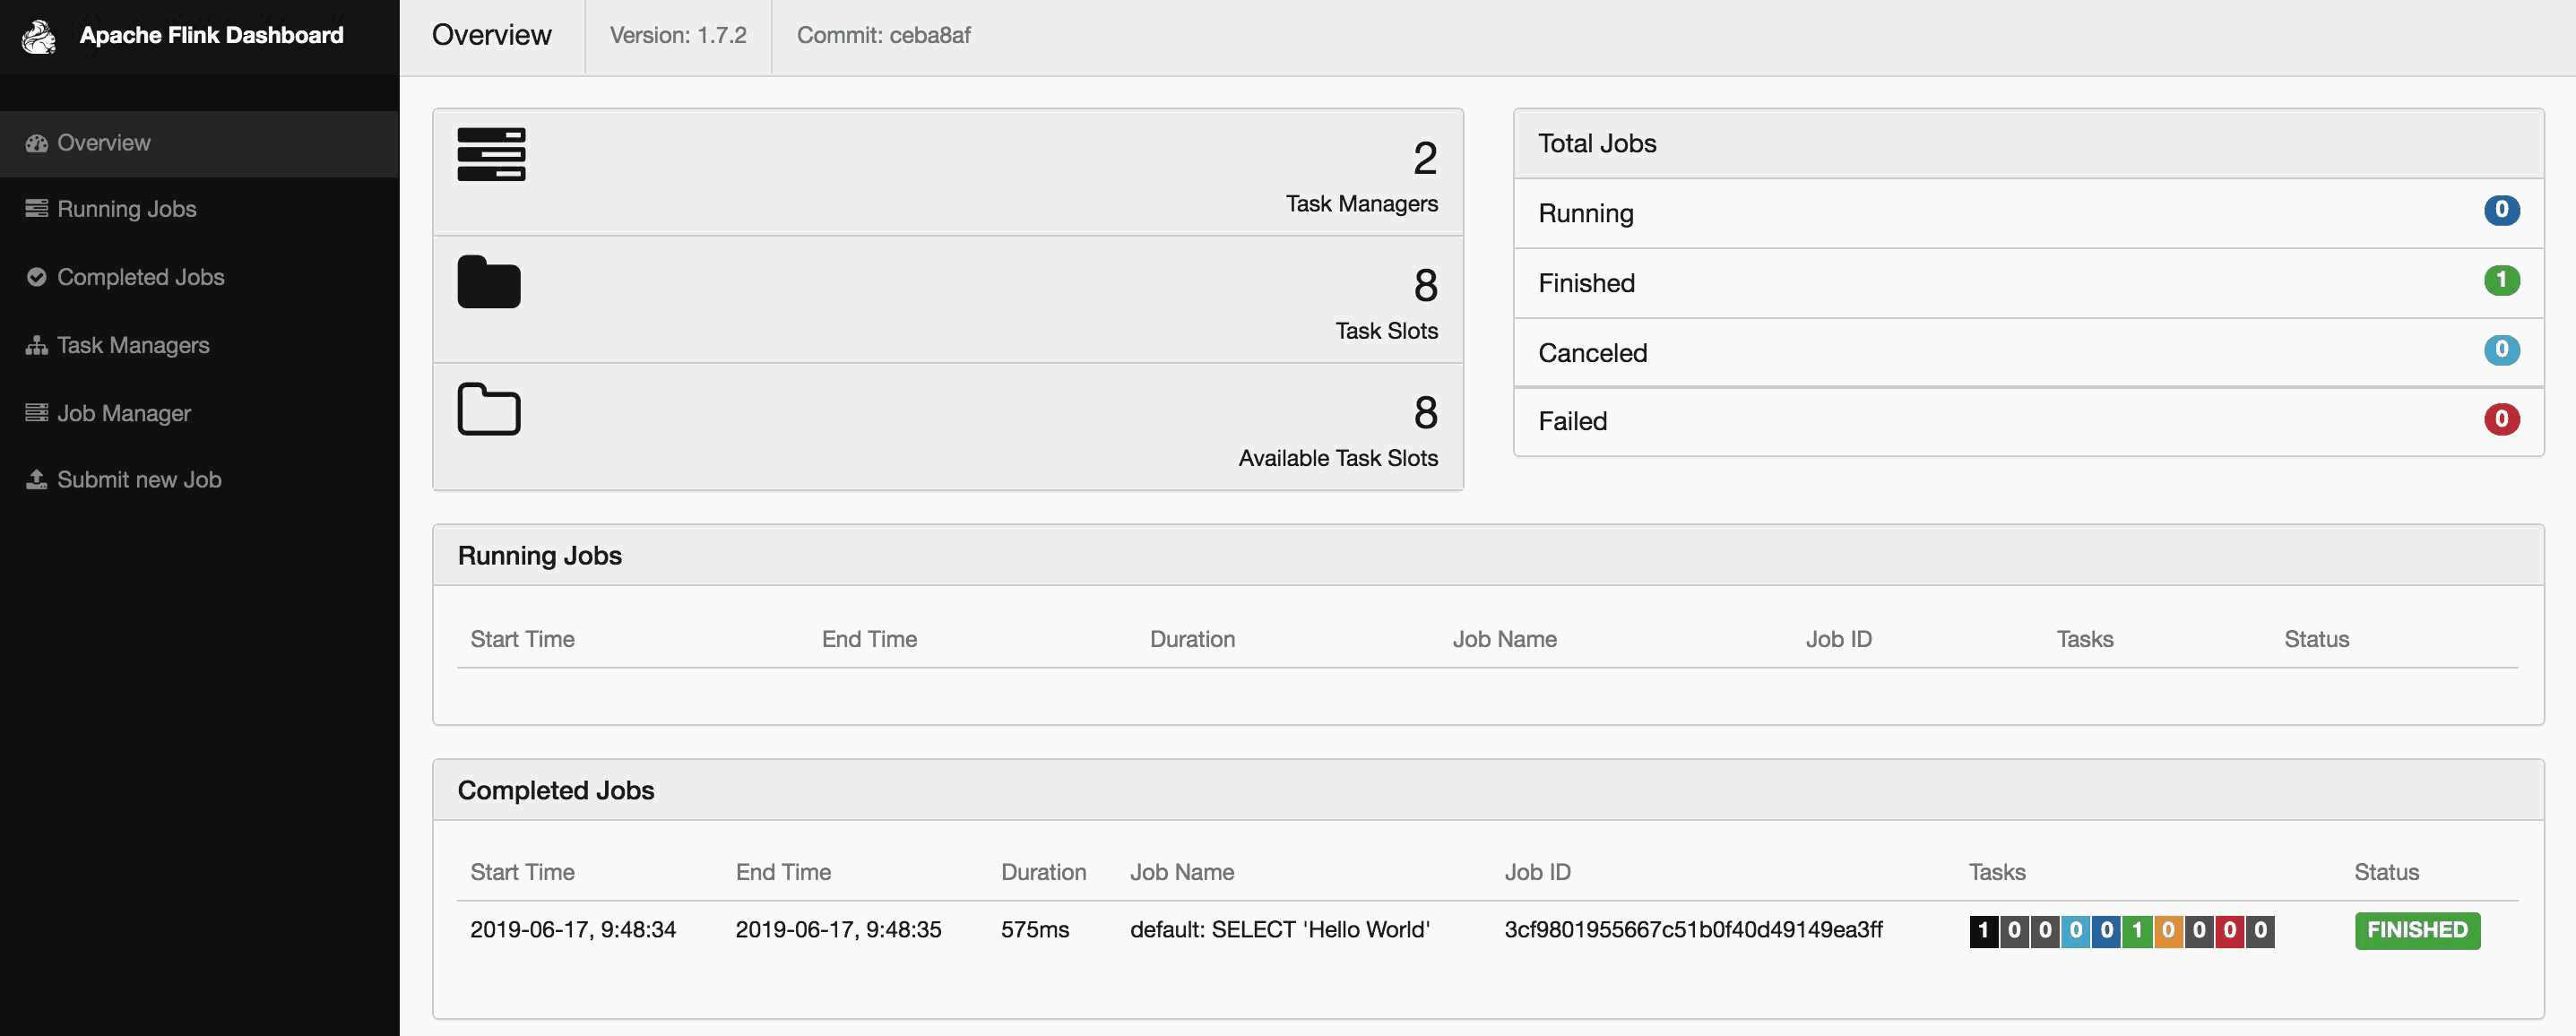
Task: Click the Overview dashboard icon in sidebar
Action: coord(37,144)
